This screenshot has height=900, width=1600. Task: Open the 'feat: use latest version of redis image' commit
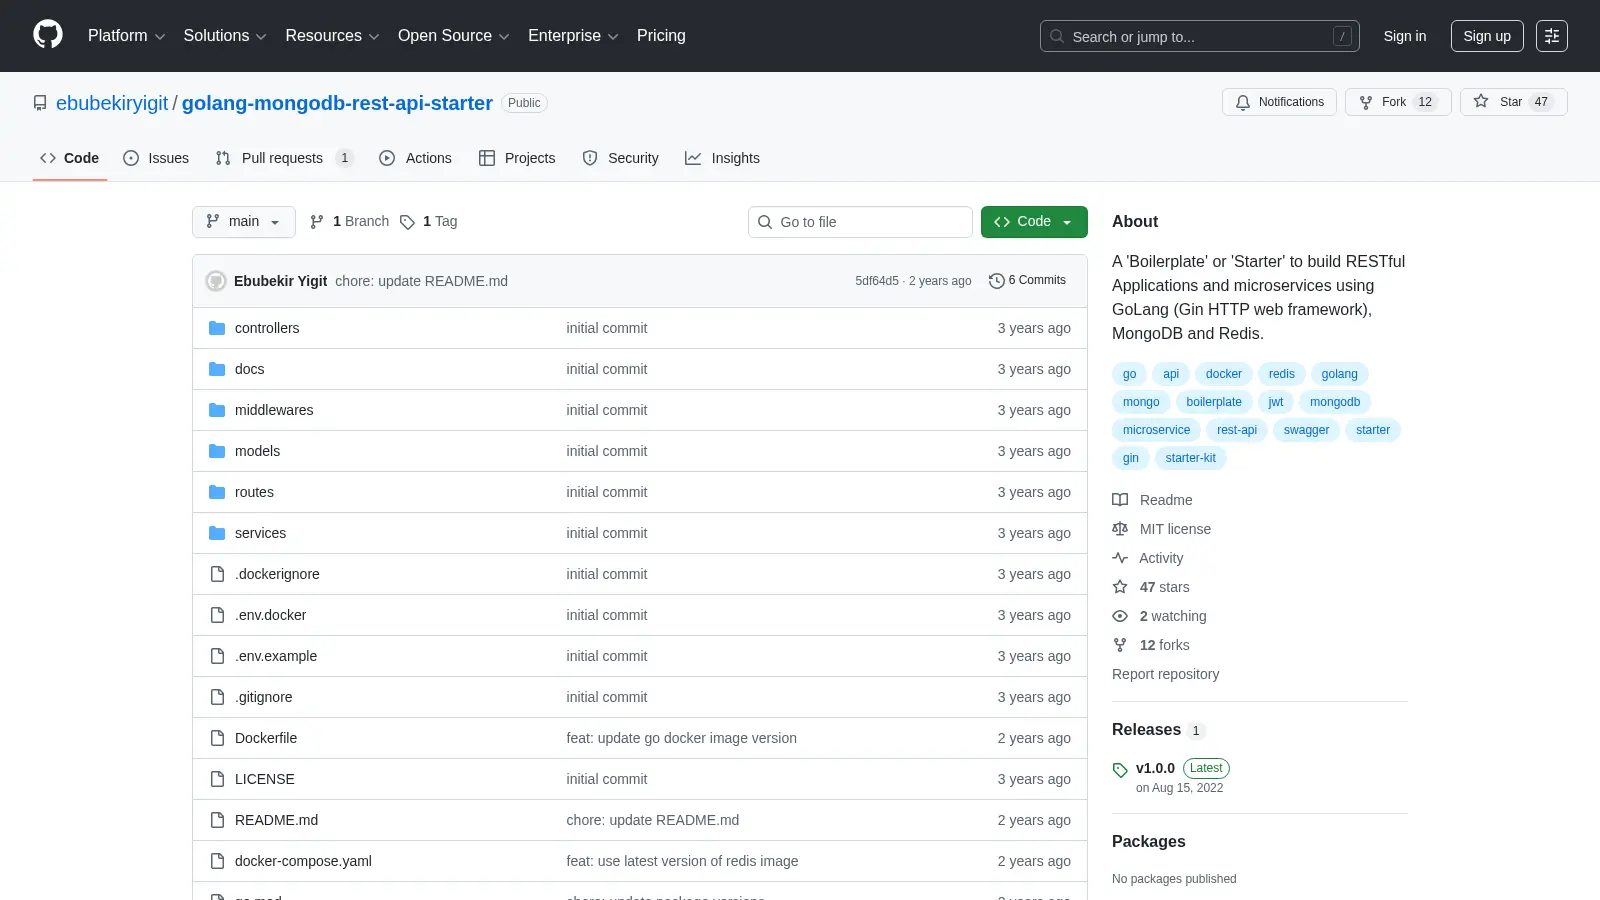click(682, 861)
